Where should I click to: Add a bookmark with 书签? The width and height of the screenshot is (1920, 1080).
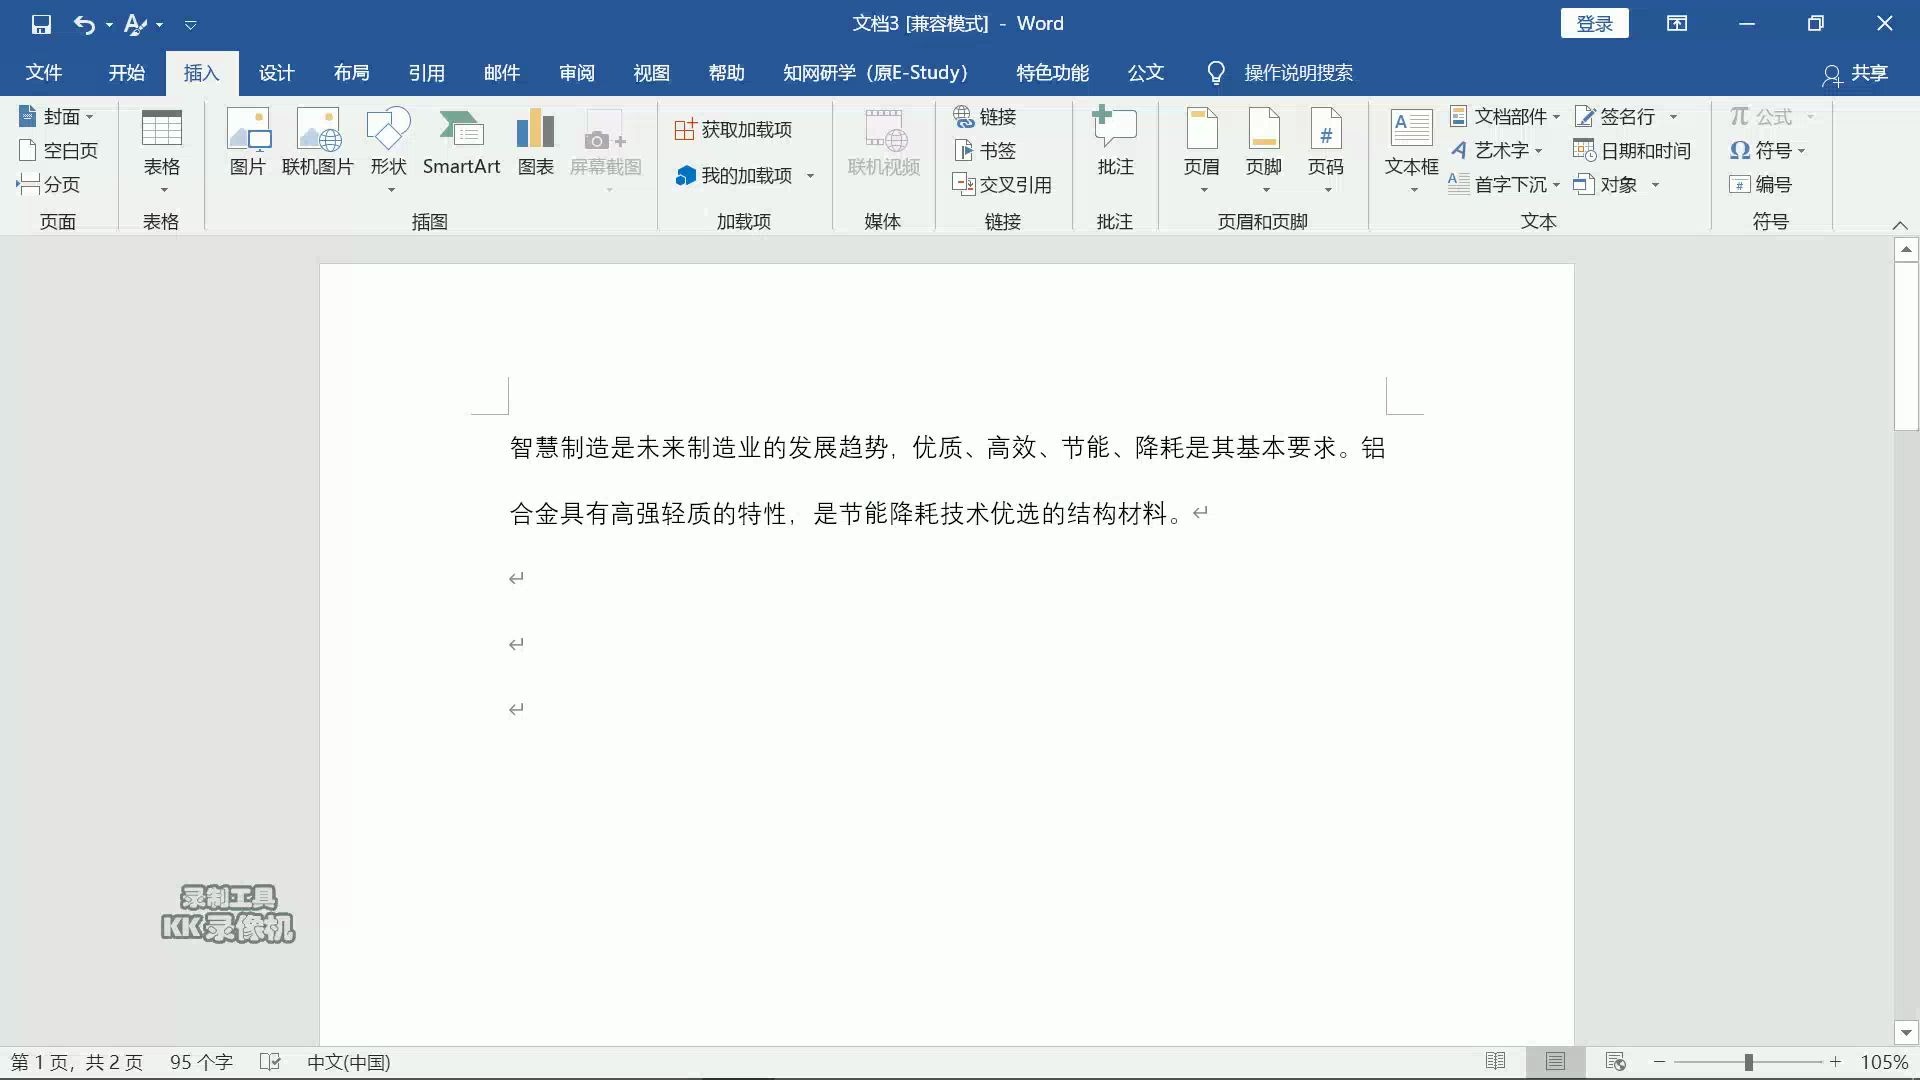pos(985,151)
